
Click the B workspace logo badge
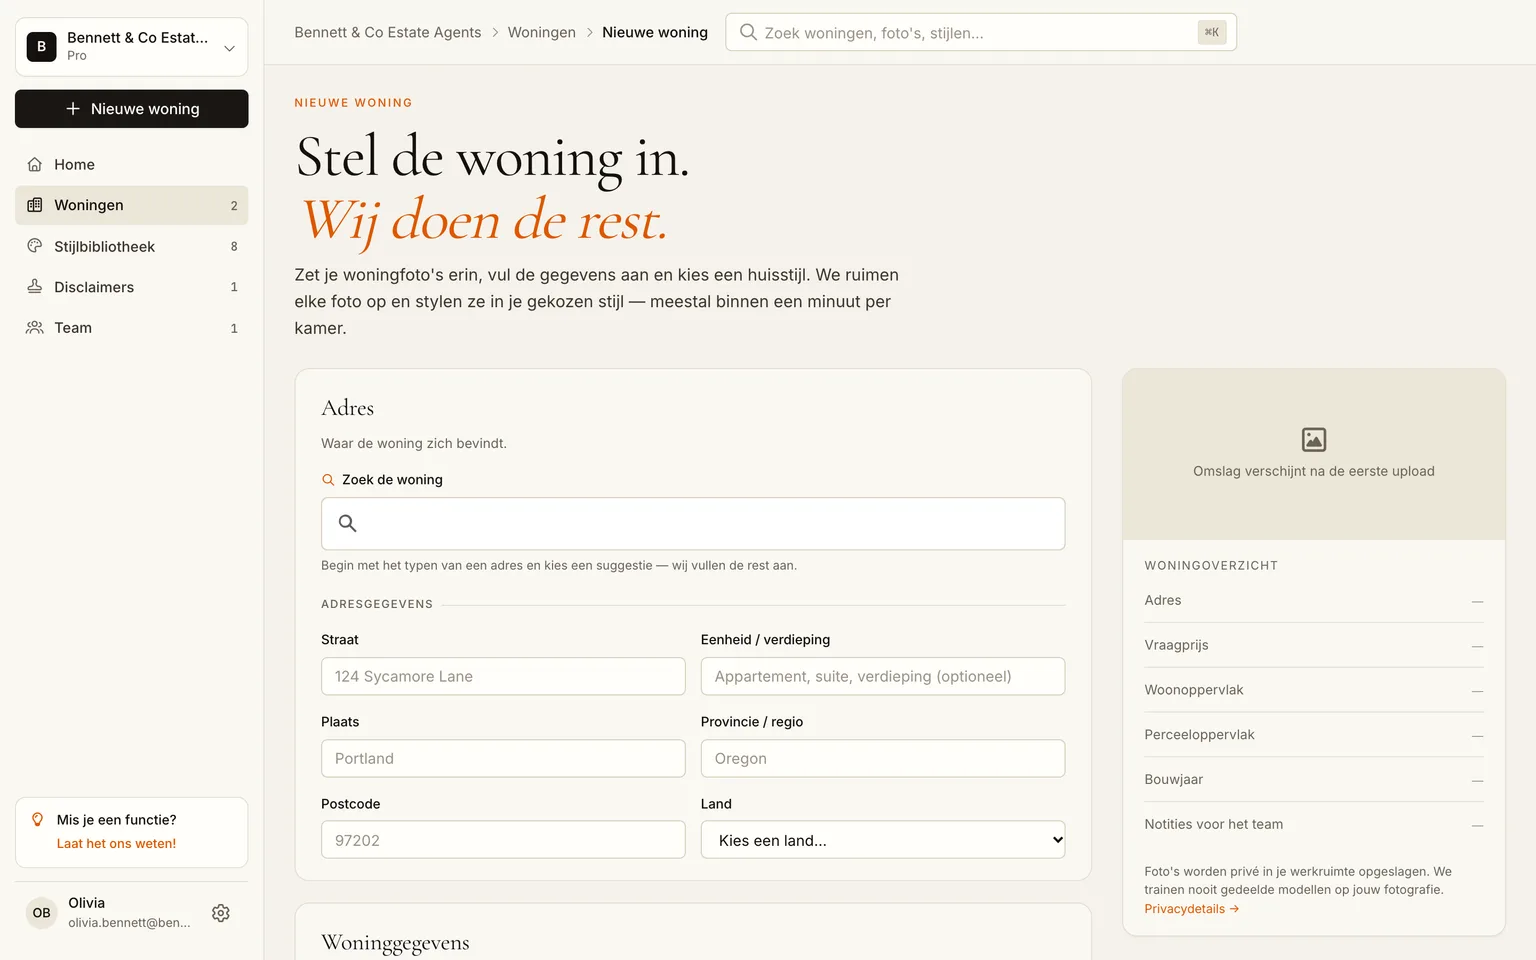[x=41, y=46]
